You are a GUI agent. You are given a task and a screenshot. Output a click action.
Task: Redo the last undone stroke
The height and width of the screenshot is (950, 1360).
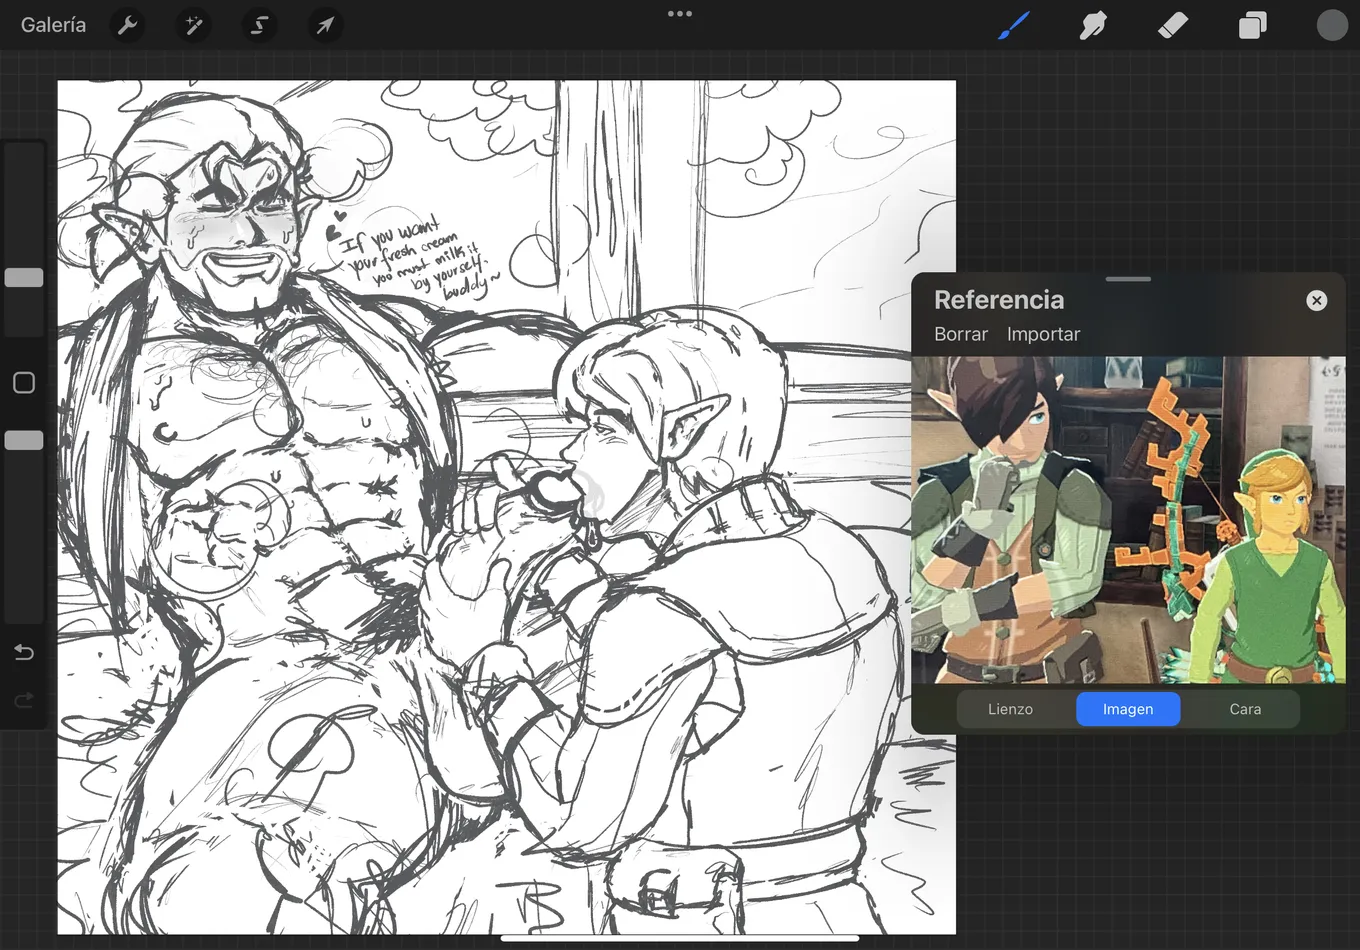click(24, 700)
